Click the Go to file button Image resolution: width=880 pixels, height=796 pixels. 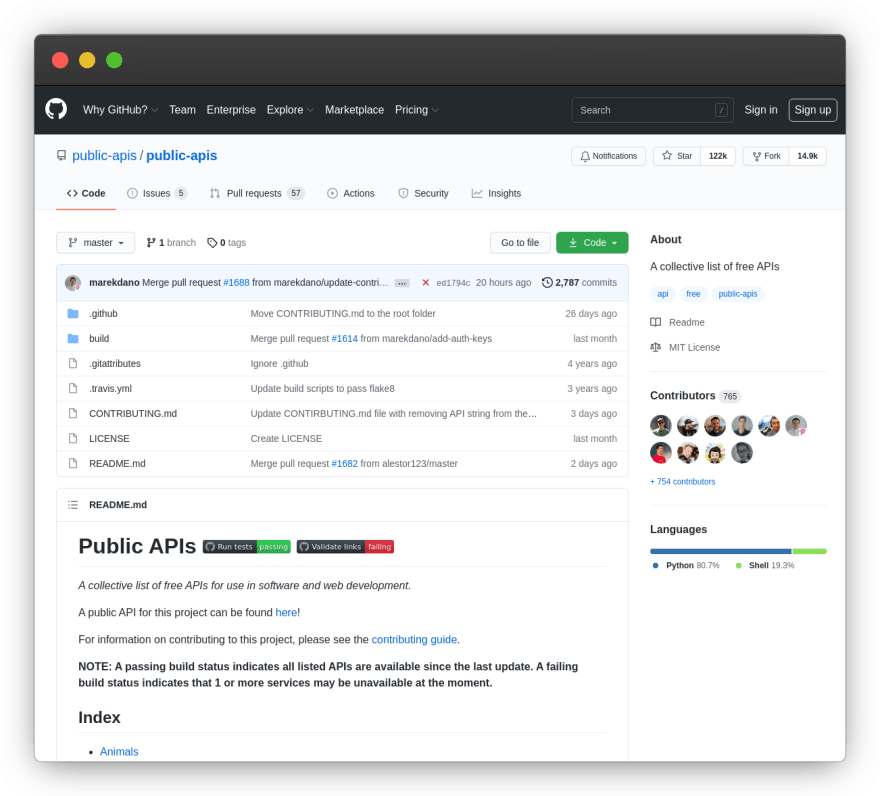pyautogui.click(x=520, y=243)
